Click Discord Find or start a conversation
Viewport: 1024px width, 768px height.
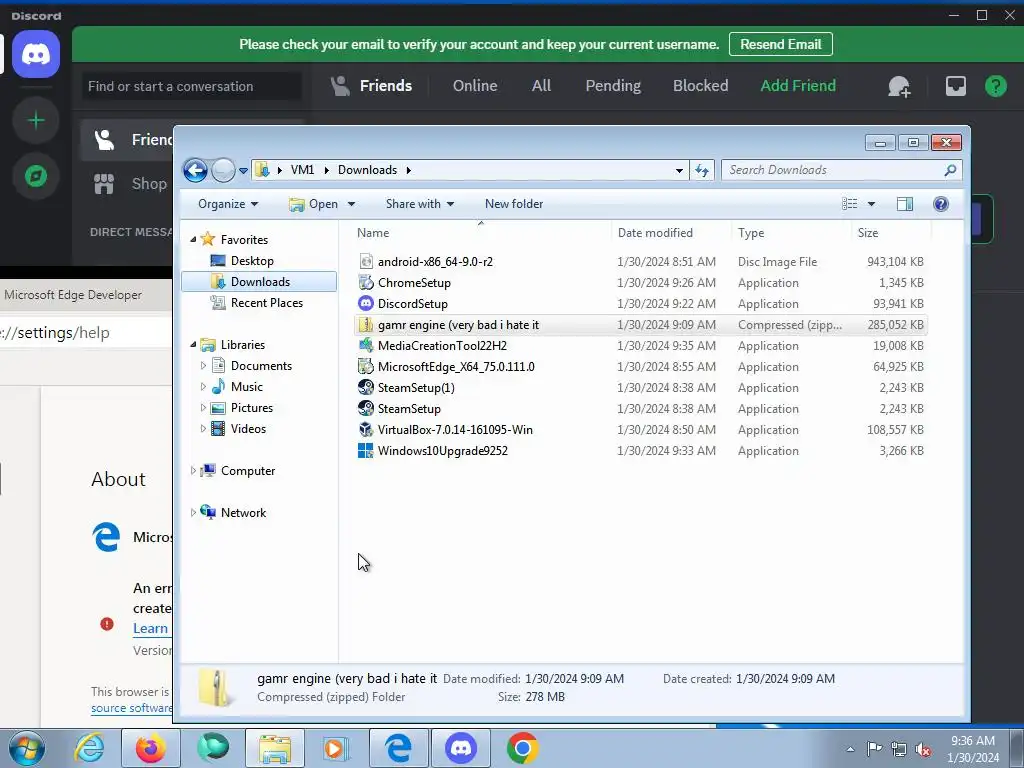click(191, 86)
